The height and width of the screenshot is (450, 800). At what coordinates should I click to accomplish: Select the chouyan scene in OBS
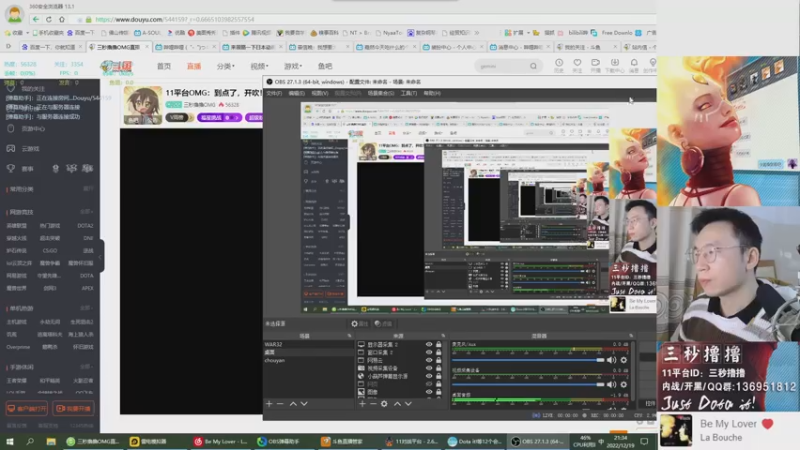[308, 360]
